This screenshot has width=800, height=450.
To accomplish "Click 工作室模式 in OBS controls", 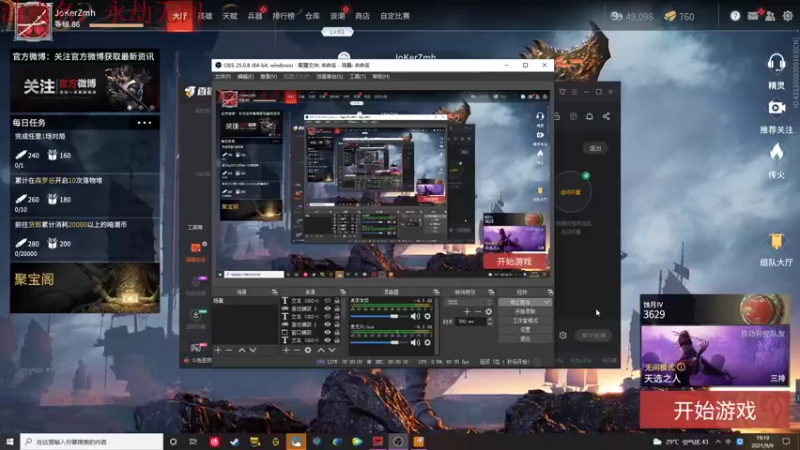I will click(x=525, y=320).
